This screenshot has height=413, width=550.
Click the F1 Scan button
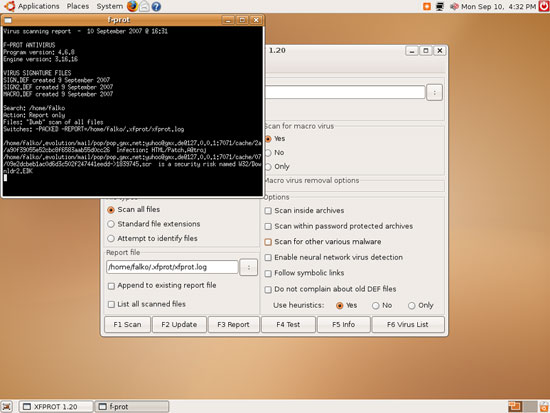click(x=127, y=325)
